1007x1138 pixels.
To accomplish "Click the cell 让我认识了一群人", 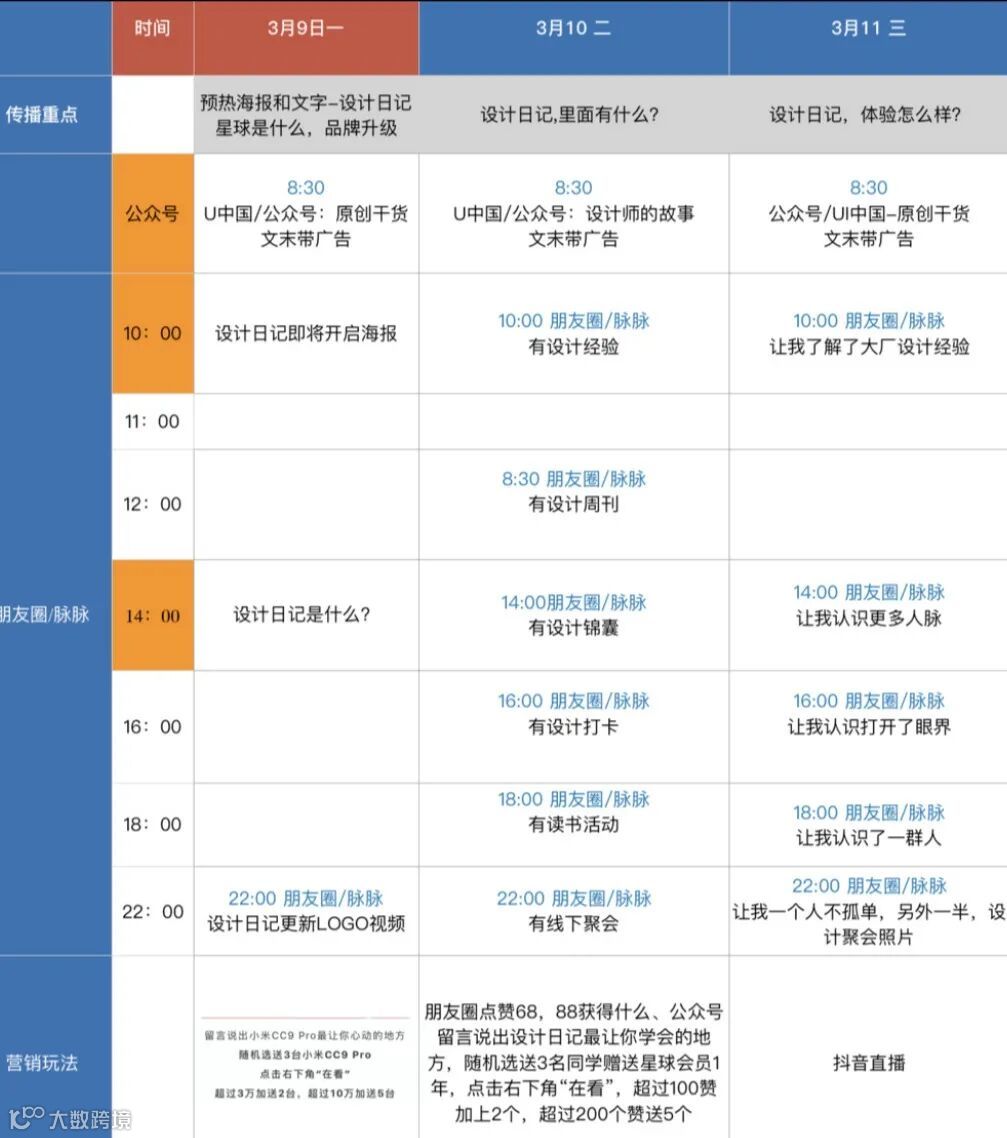I will click(868, 824).
